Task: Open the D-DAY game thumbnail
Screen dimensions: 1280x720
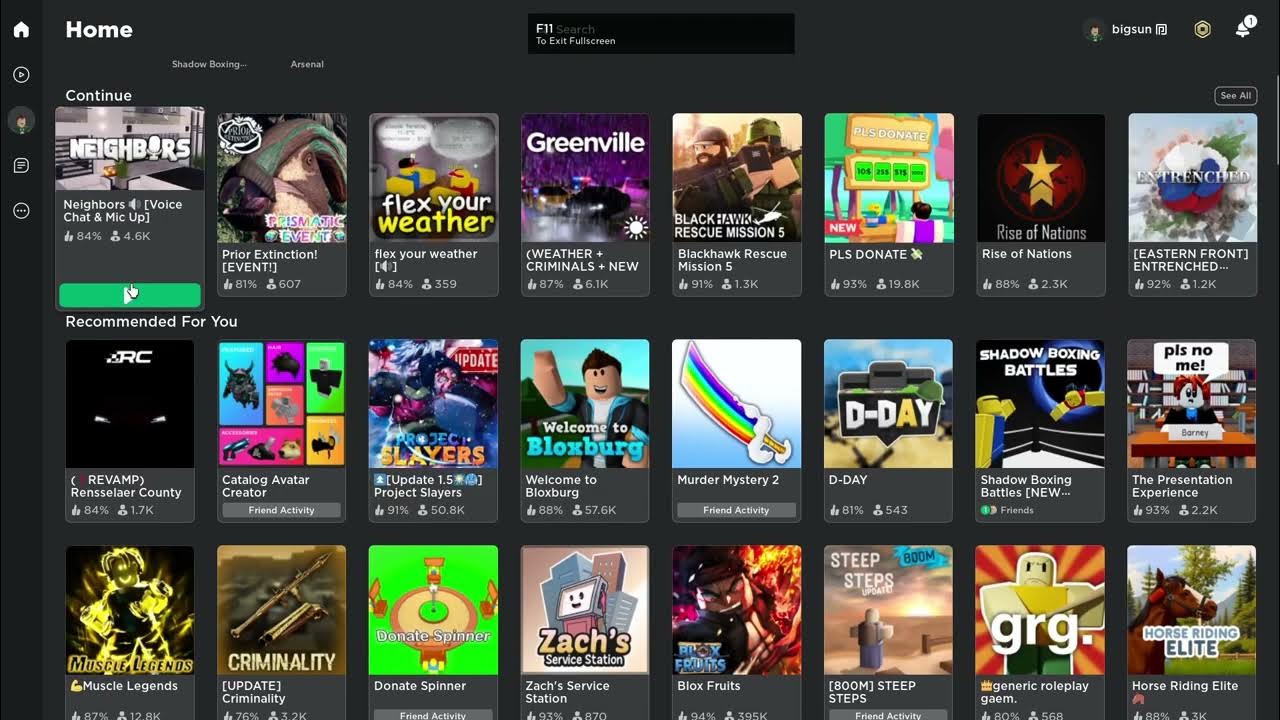Action: pyautogui.click(x=889, y=404)
